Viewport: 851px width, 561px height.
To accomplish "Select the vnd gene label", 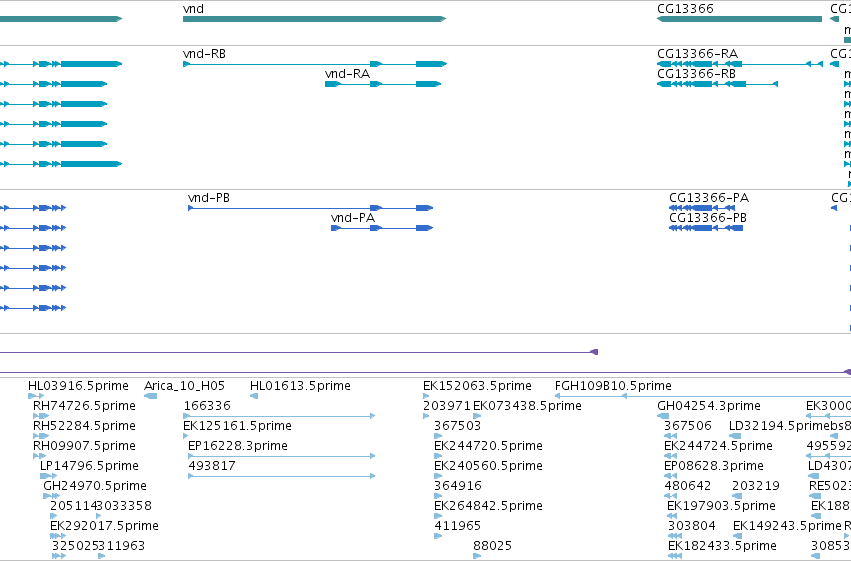I will [x=193, y=9].
